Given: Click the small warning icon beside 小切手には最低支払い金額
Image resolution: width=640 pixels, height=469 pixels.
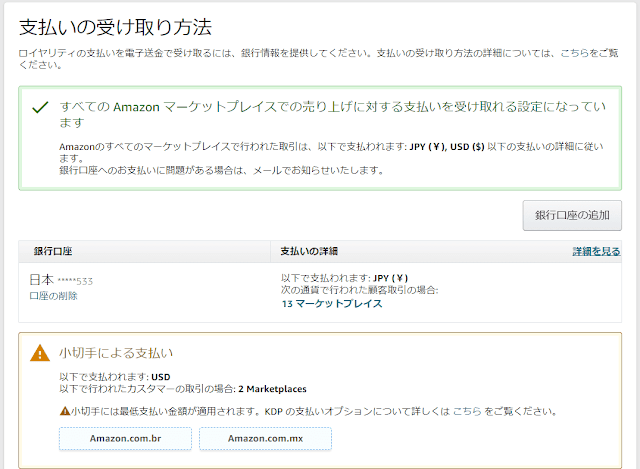Looking at the screenshot, I should (x=64, y=411).
